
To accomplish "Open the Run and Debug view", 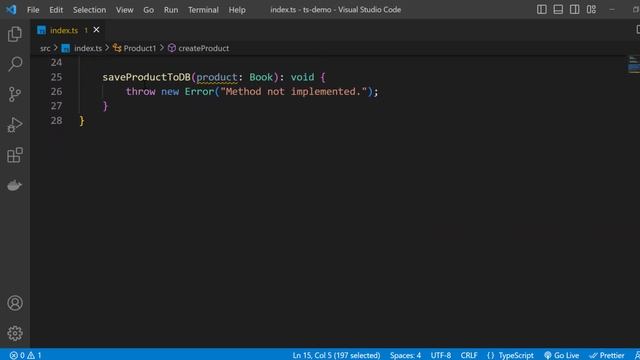I will [15, 124].
